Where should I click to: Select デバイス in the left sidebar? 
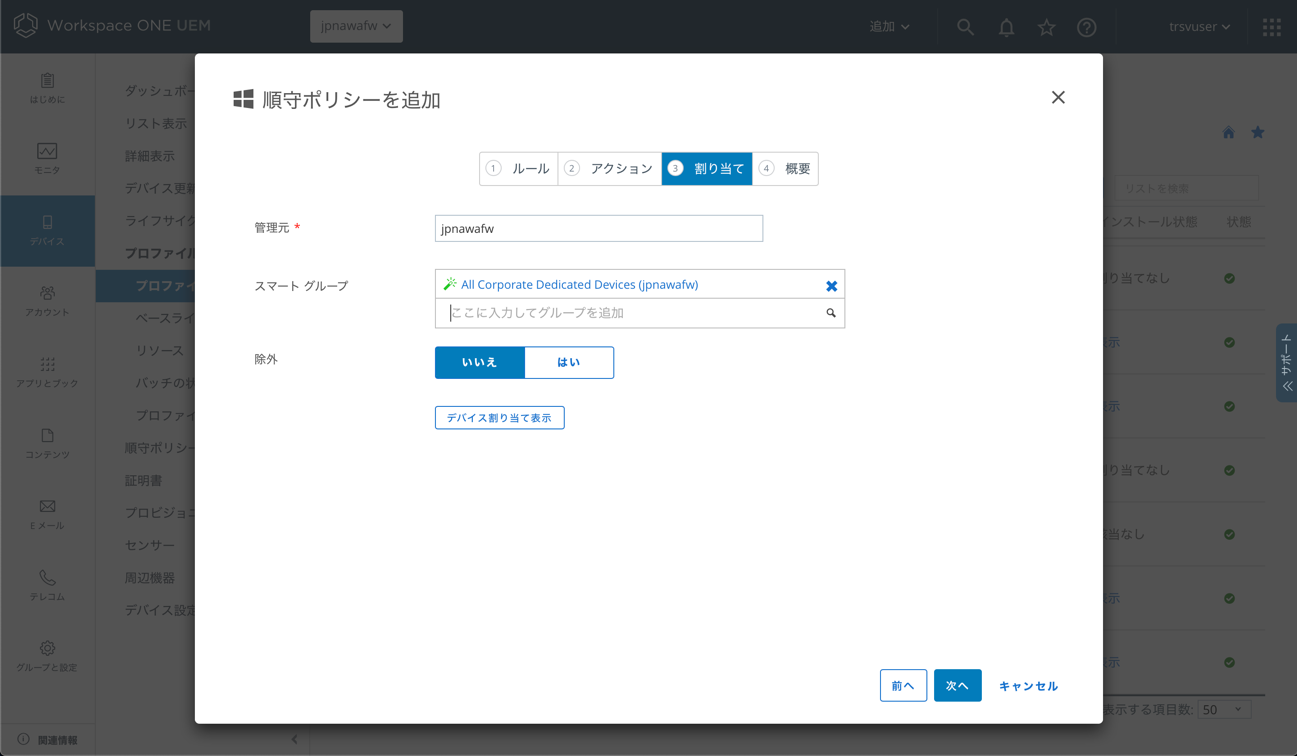pos(47,231)
